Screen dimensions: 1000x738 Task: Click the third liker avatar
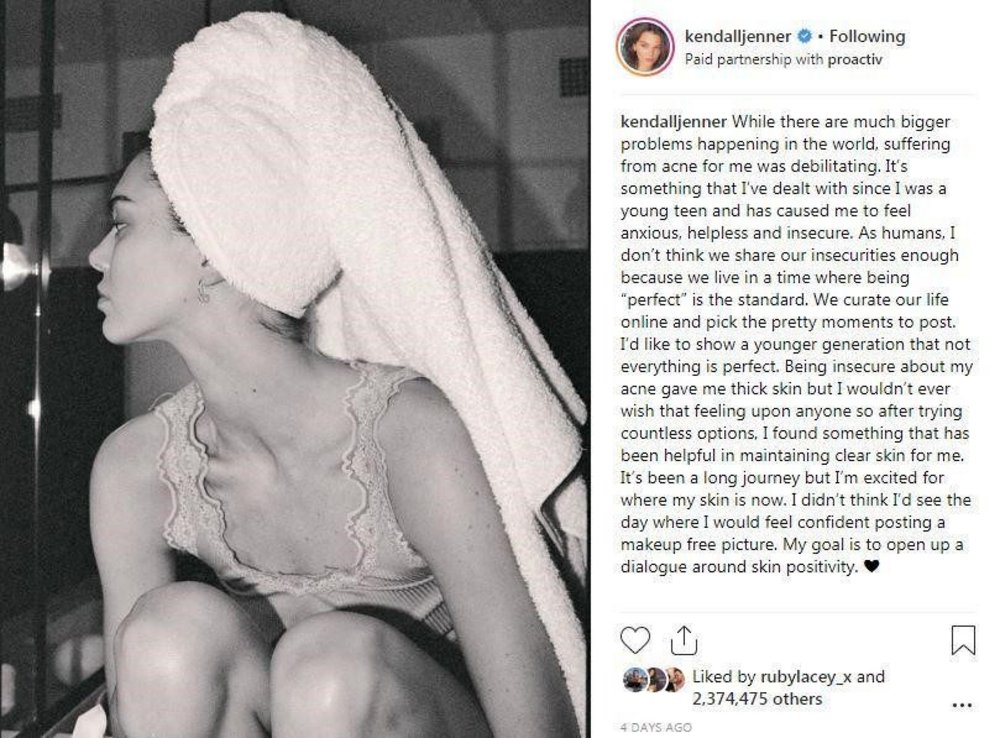tap(675, 680)
